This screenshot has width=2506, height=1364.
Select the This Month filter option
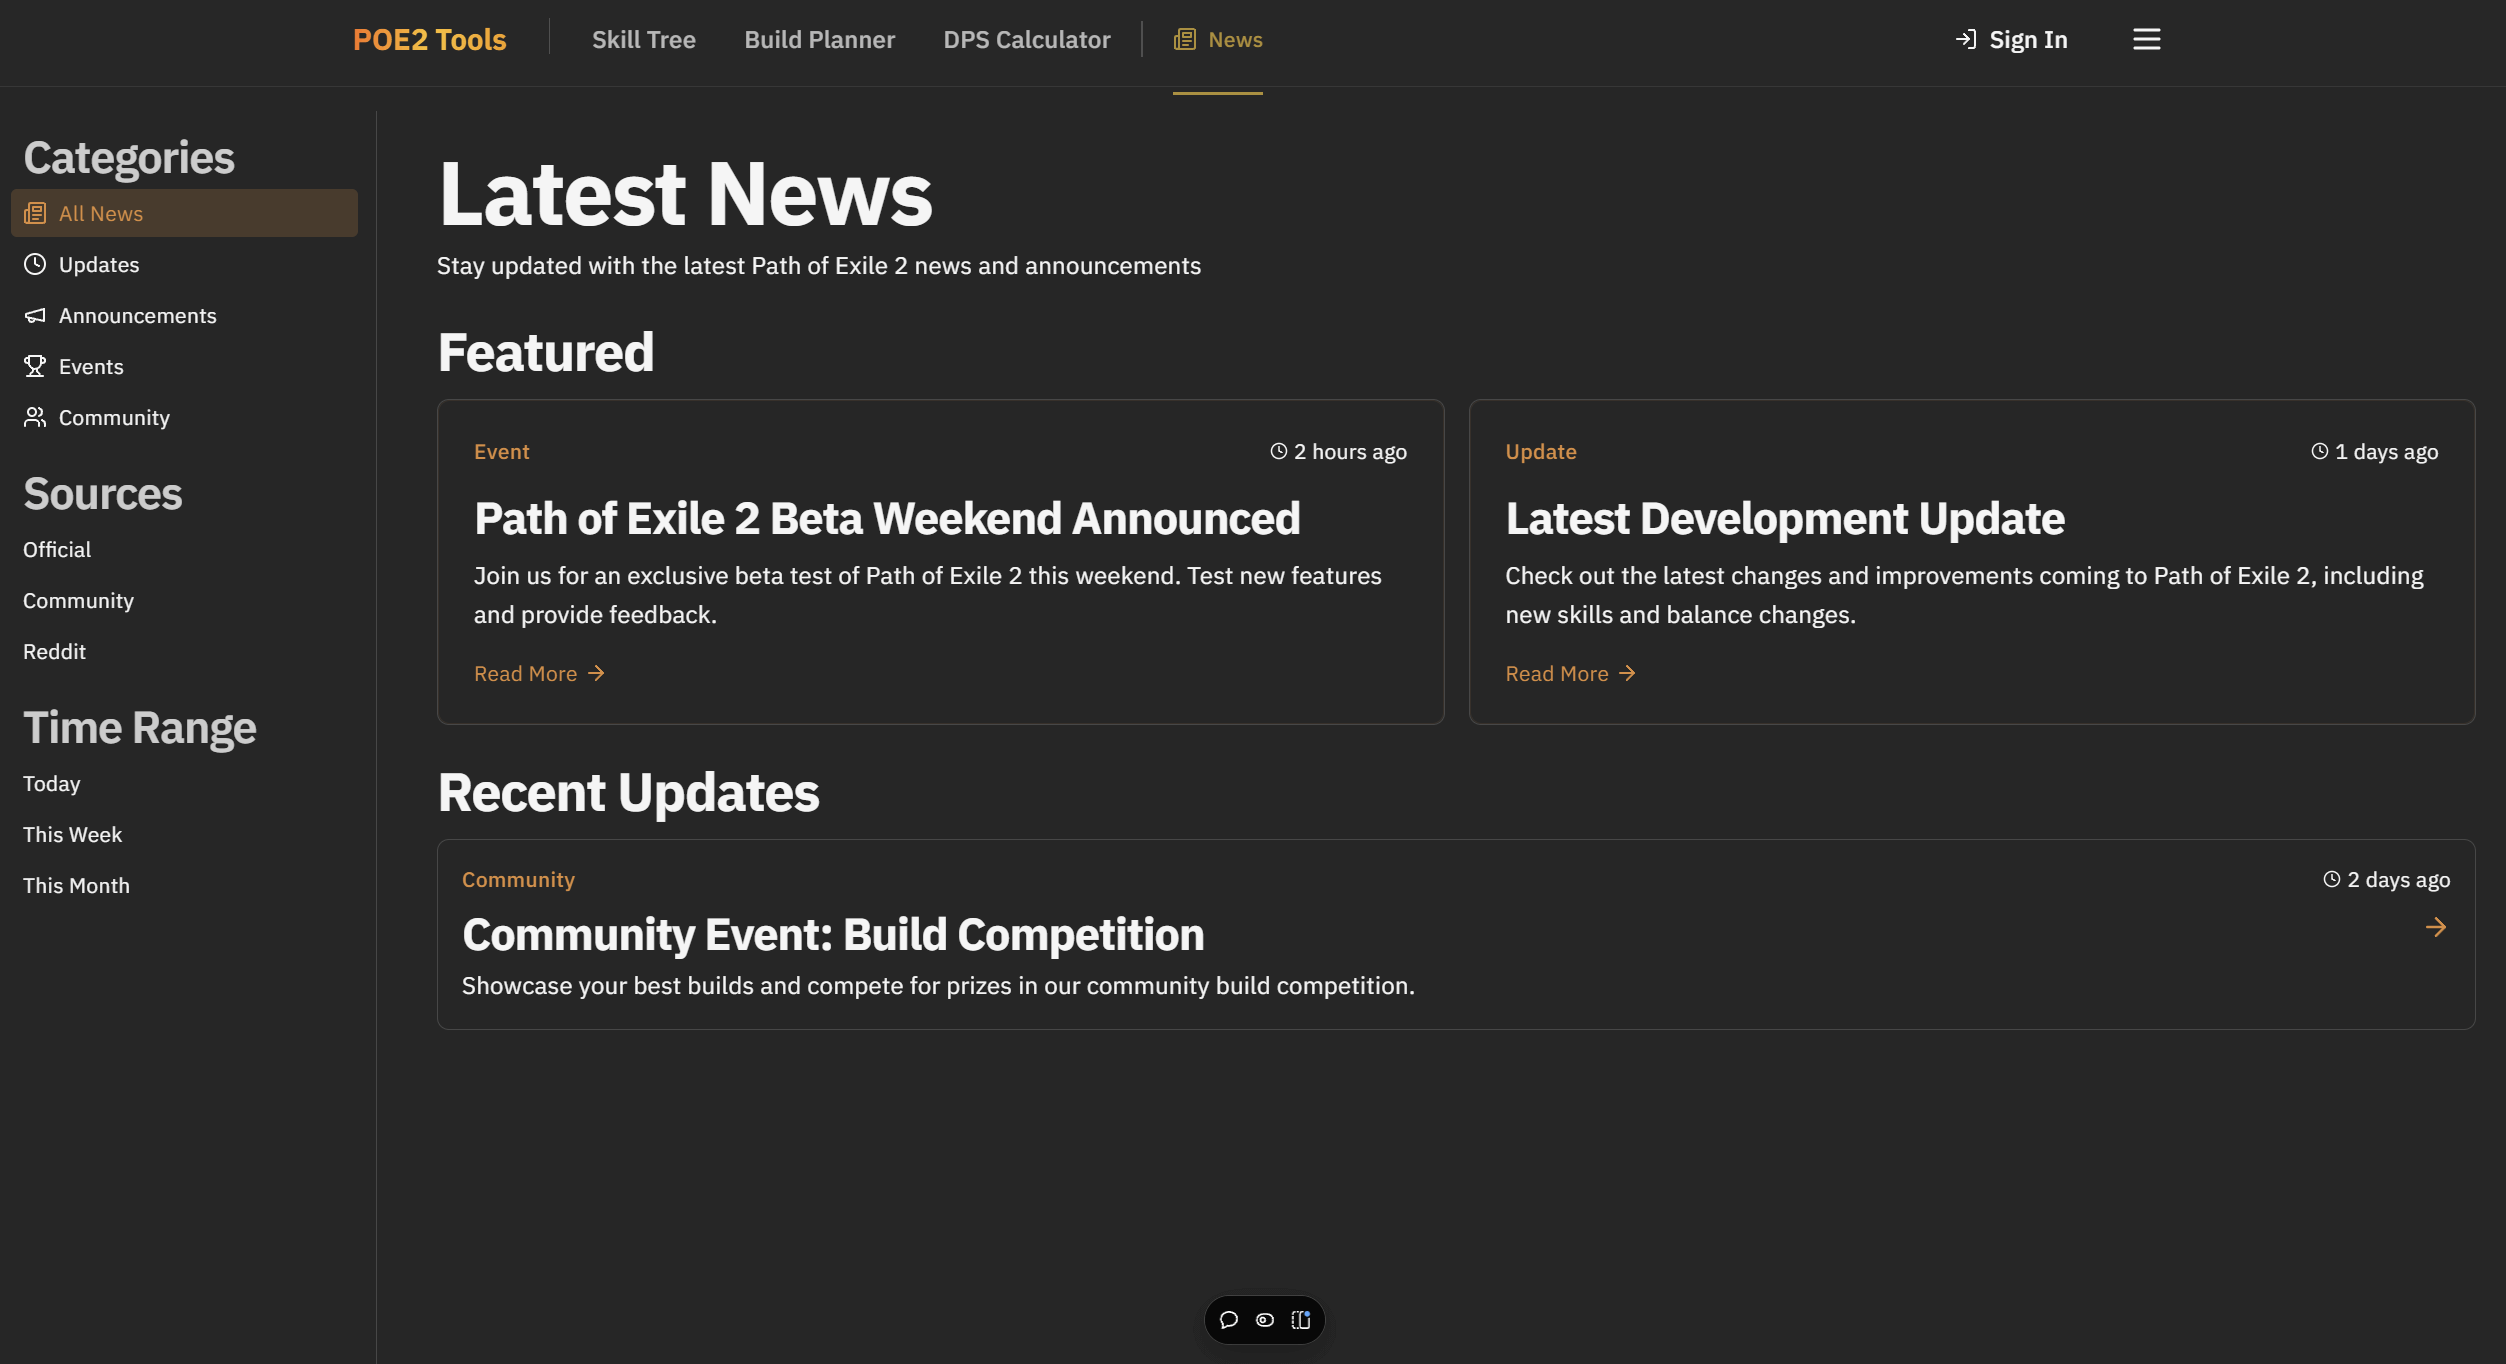coord(76,885)
